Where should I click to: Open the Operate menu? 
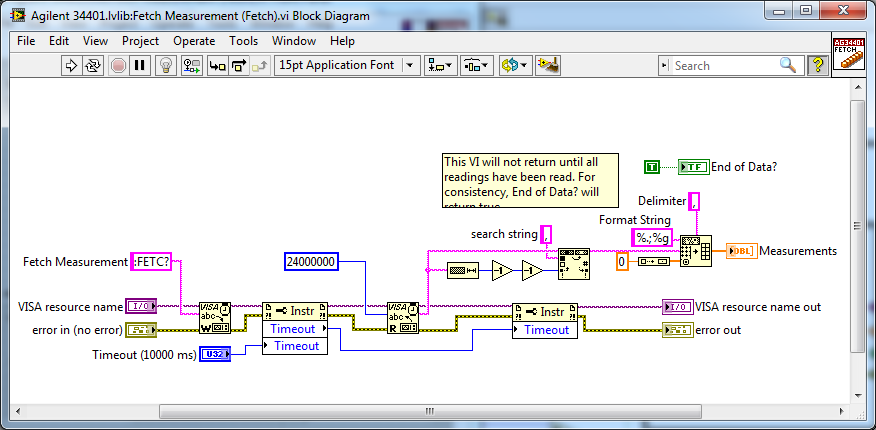pyautogui.click(x=194, y=41)
